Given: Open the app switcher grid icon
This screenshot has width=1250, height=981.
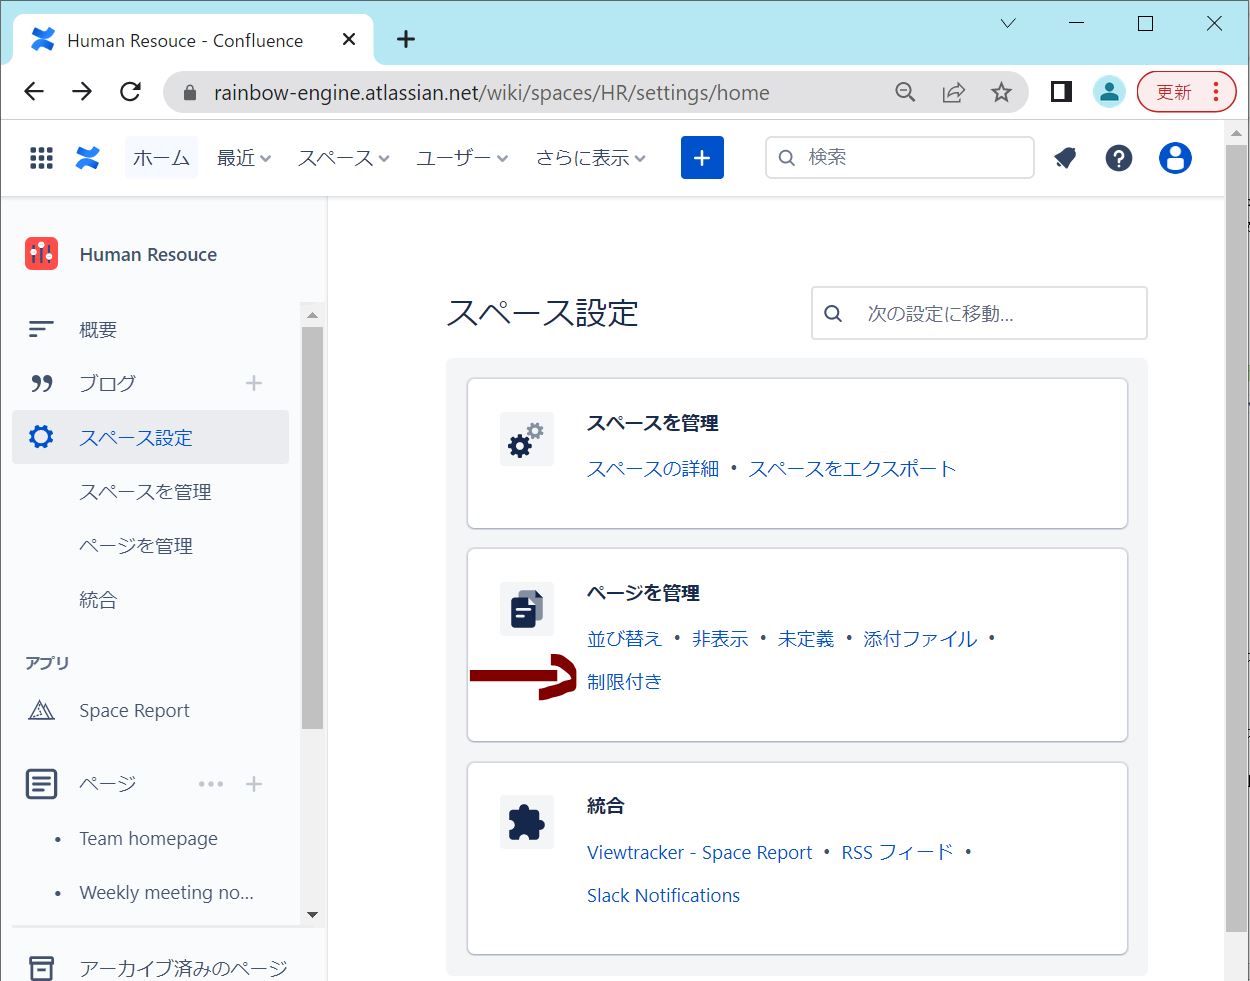Looking at the screenshot, I should click(x=41, y=158).
